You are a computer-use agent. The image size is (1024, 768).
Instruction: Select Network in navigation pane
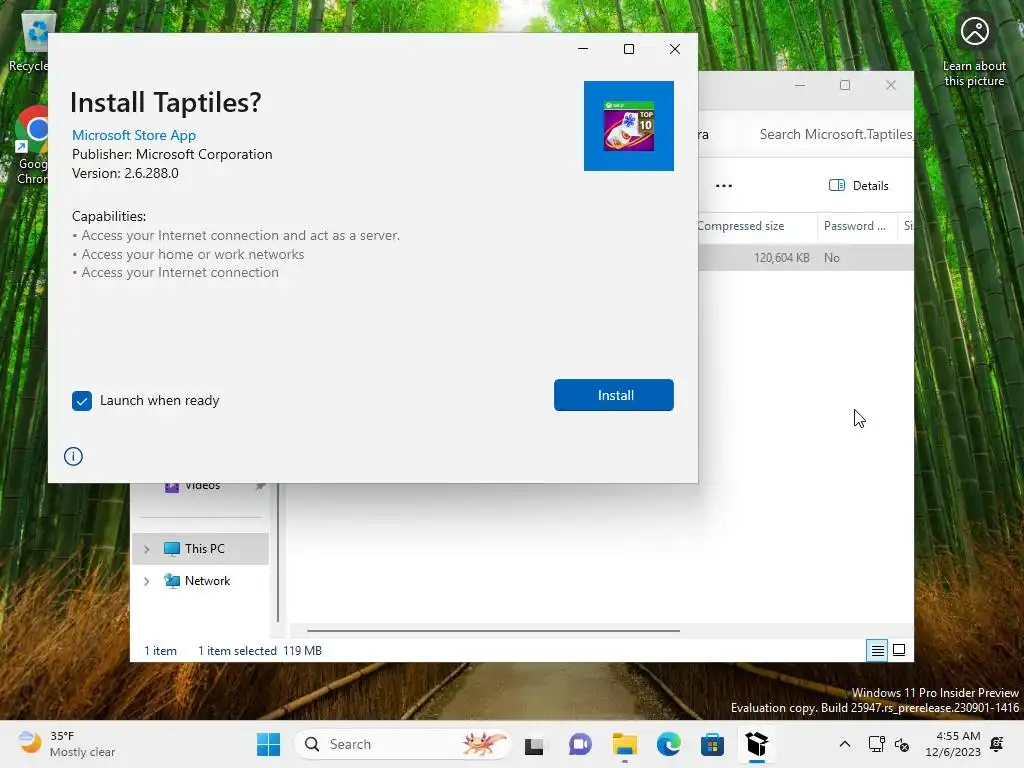click(x=200, y=581)
